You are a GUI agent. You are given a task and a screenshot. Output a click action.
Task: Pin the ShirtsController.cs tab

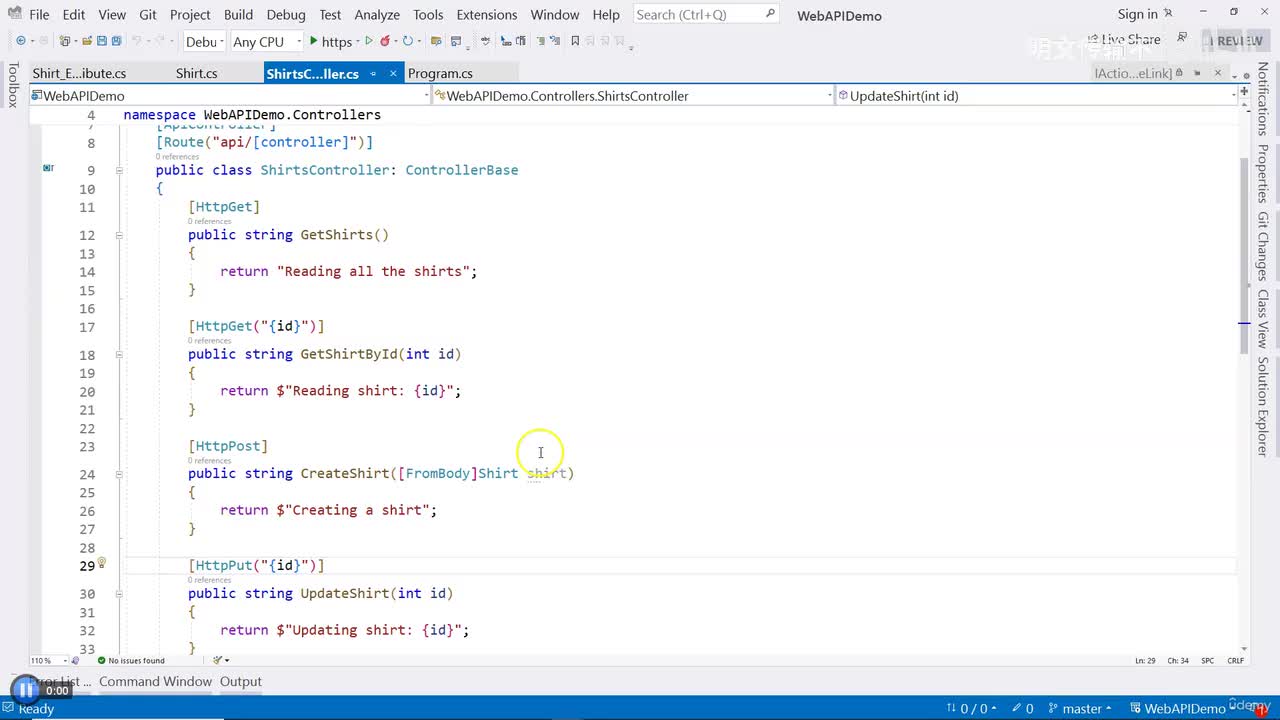tap(372, 73)
